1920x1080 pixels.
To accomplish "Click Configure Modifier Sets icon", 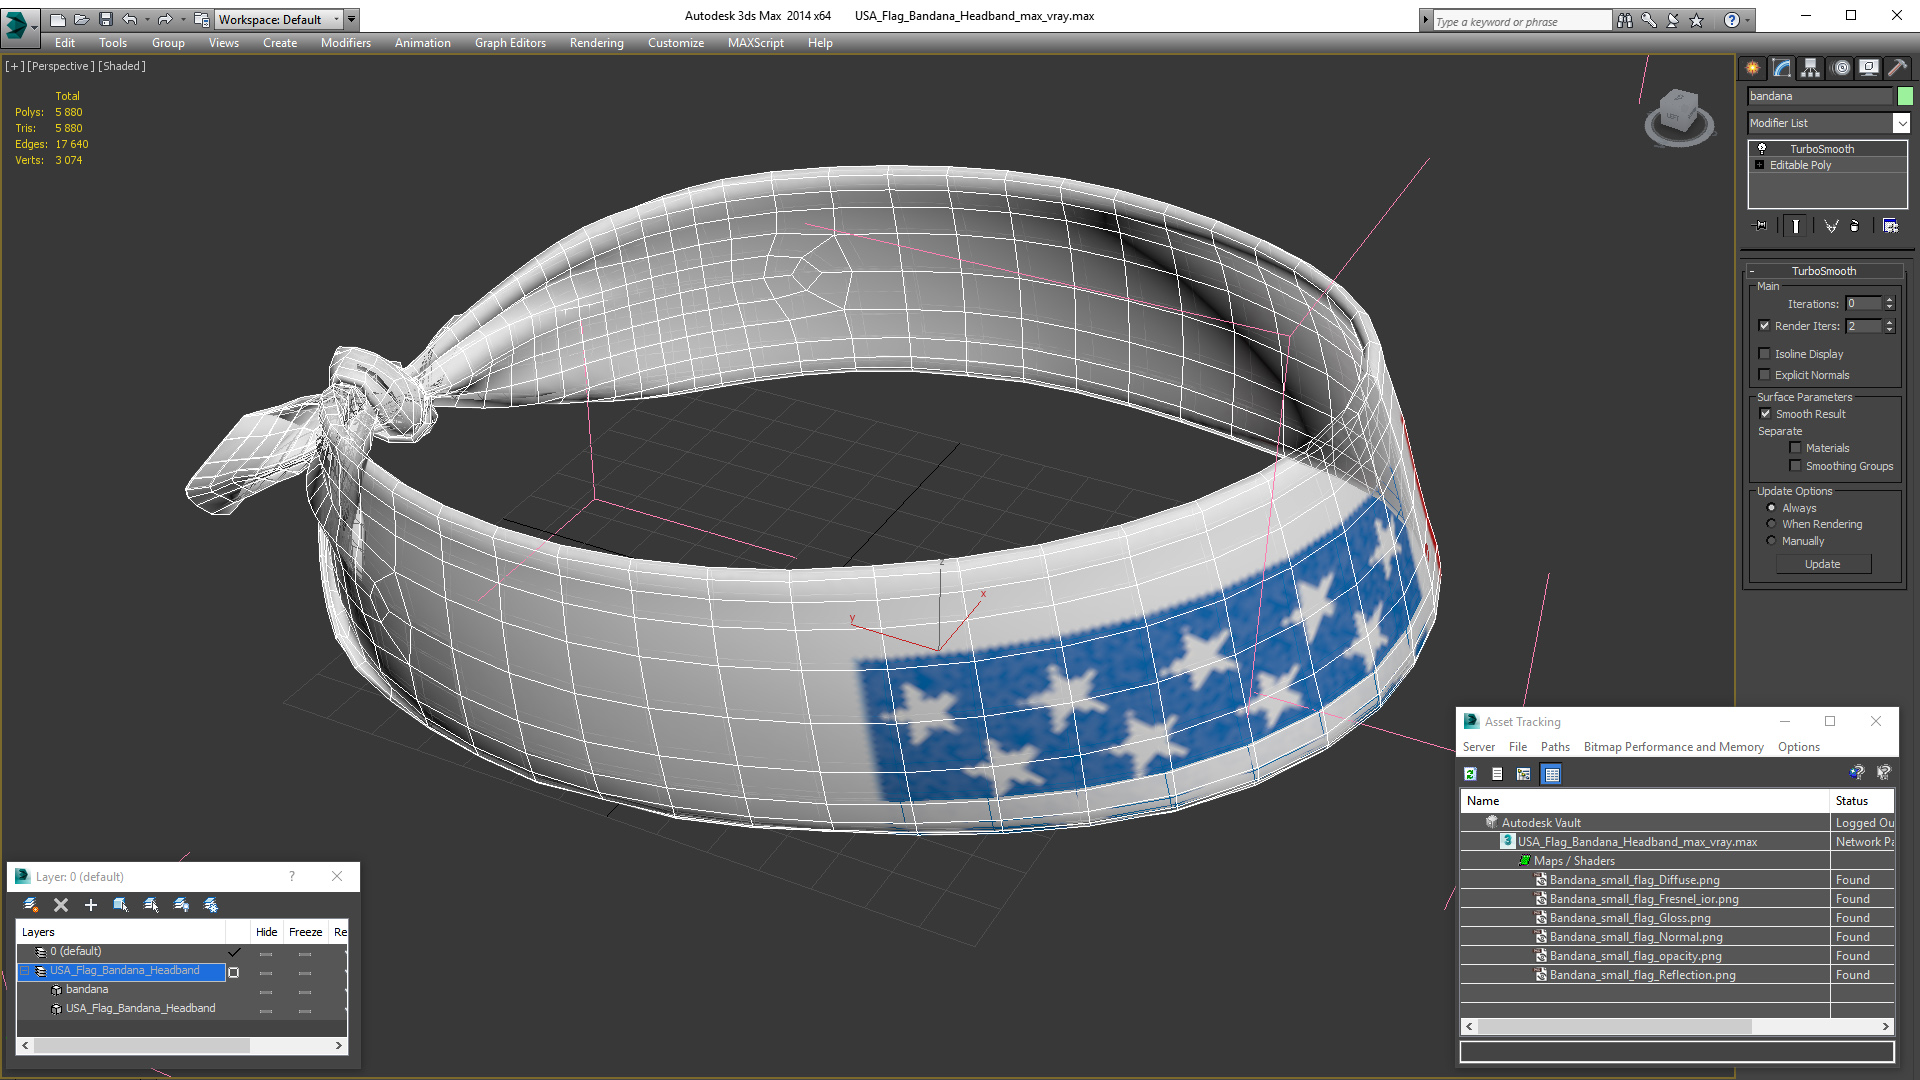I will [x=1890, y=226].
